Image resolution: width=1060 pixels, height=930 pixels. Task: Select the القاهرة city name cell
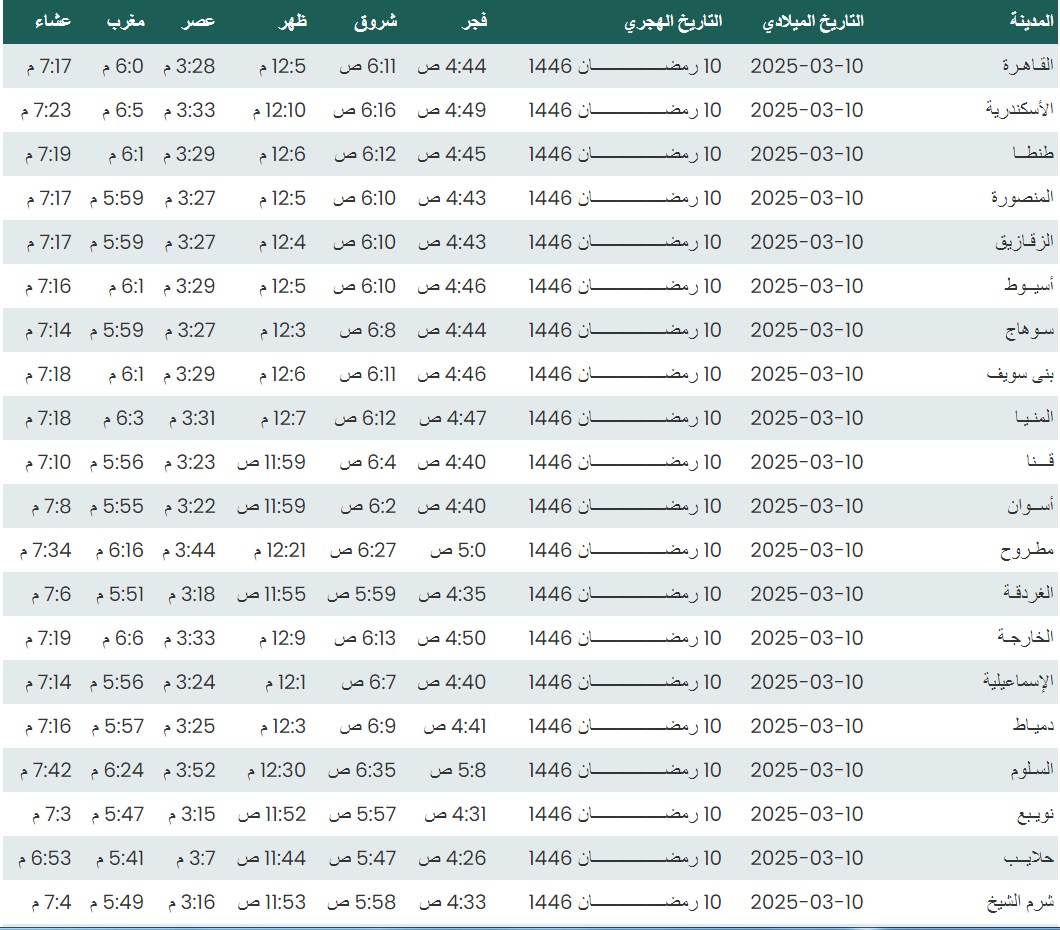[x=1028, y=66]
